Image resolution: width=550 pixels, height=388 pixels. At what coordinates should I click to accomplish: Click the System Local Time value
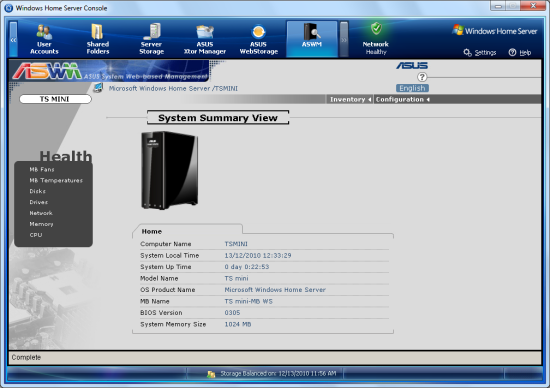coord(258,255)
